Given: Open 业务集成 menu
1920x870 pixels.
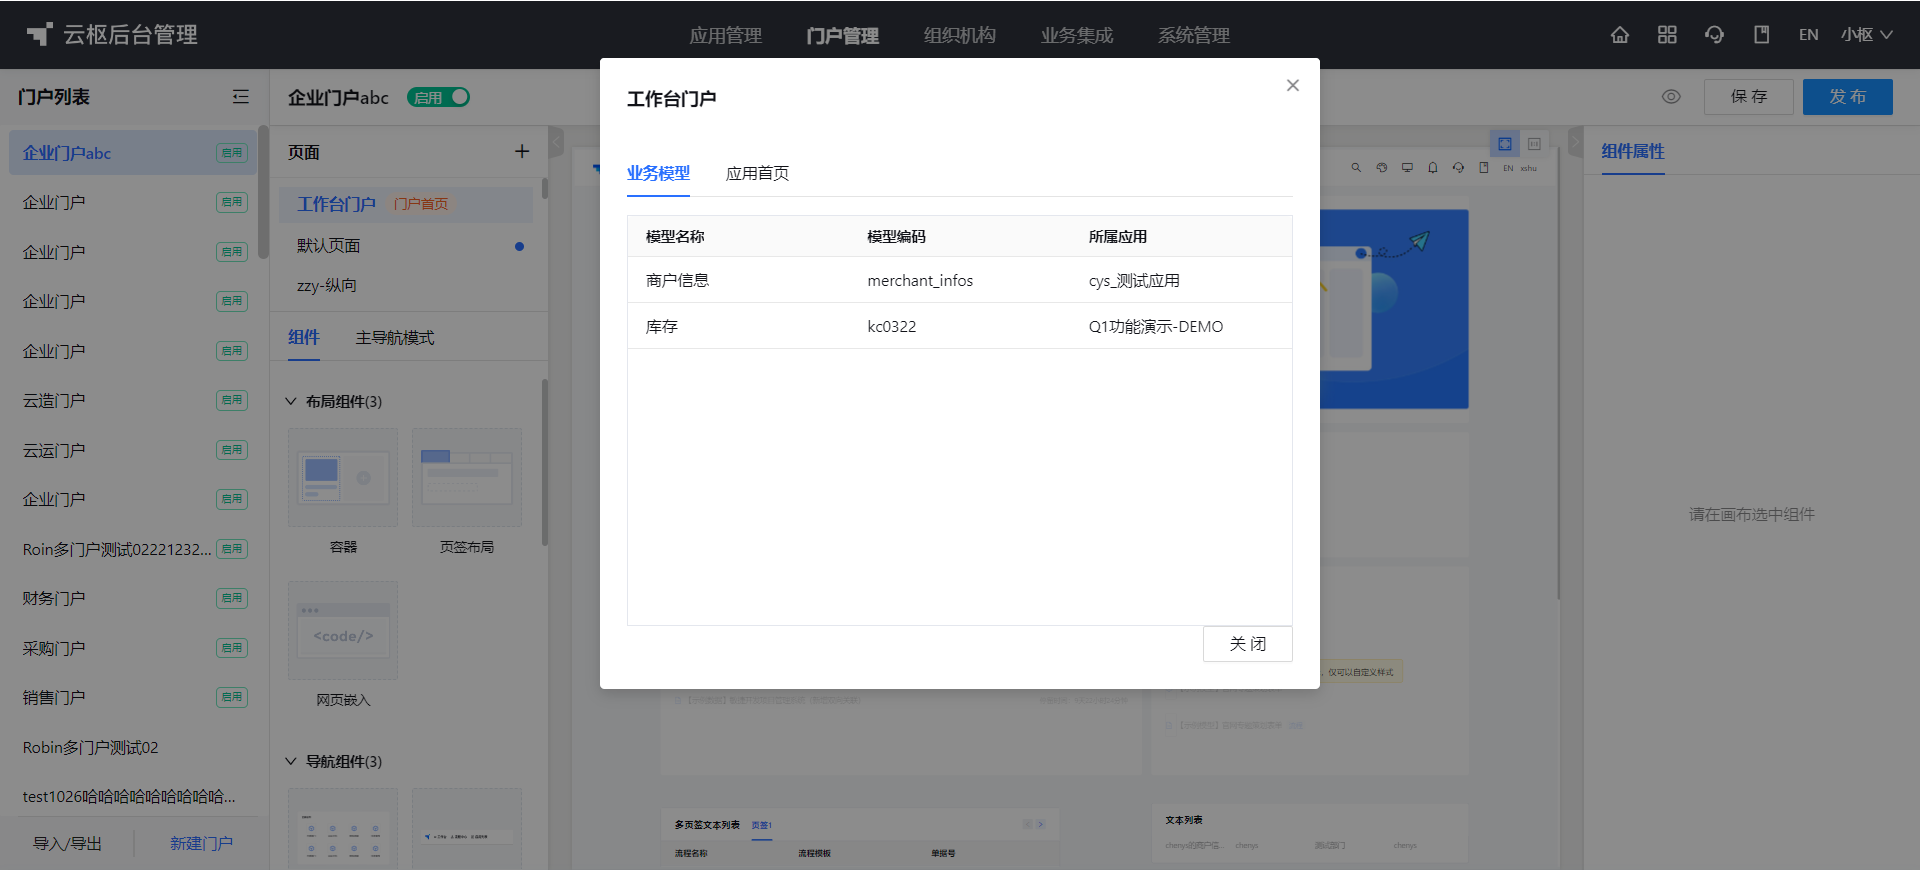Looking at the screenshot, I should (1076, 35).
